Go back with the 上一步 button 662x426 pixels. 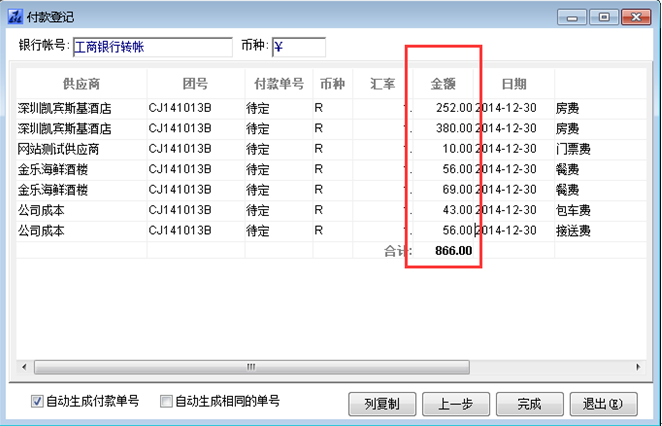[456, 404]
